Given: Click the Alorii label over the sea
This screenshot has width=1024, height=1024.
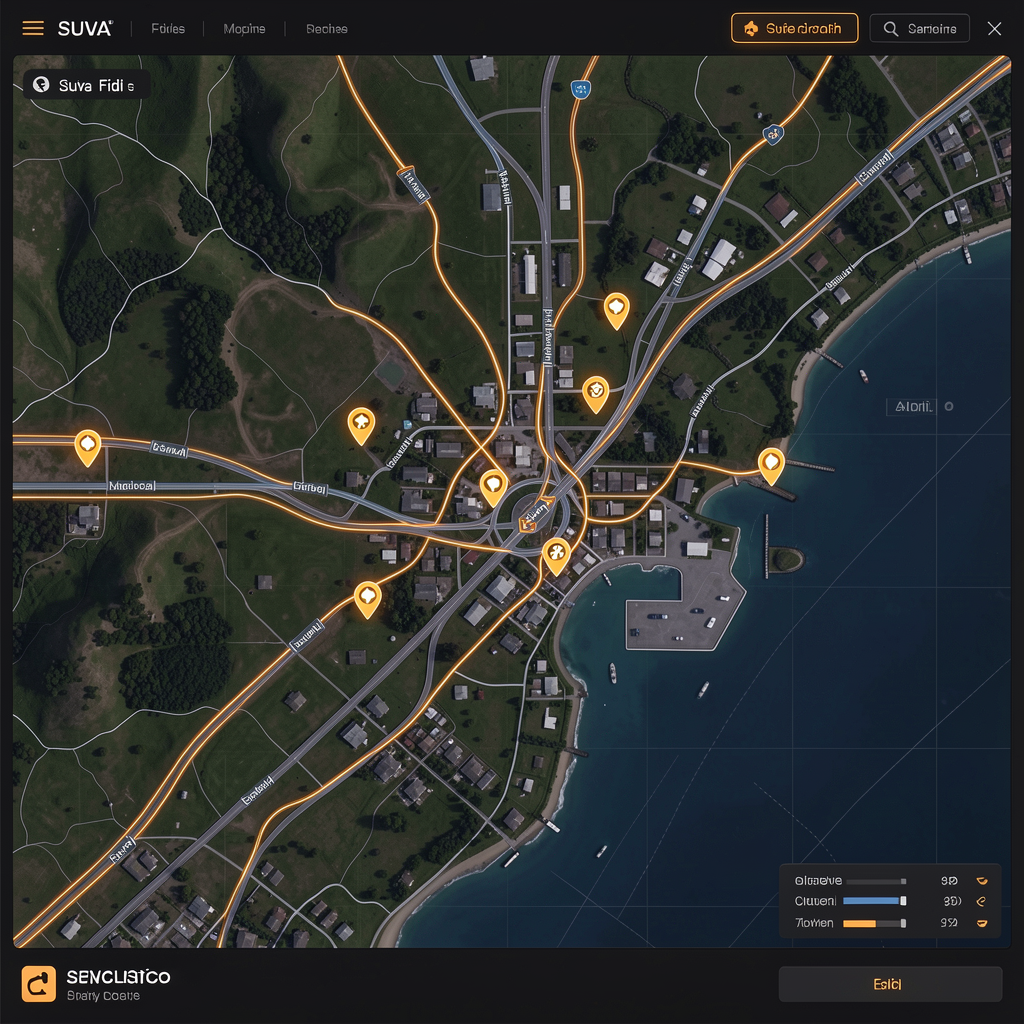Looking at the screenshot, I should (912, 406).
